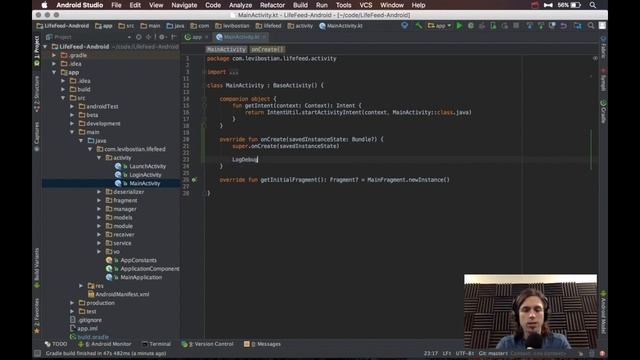Collapse the main source folder

pos(72,132)
